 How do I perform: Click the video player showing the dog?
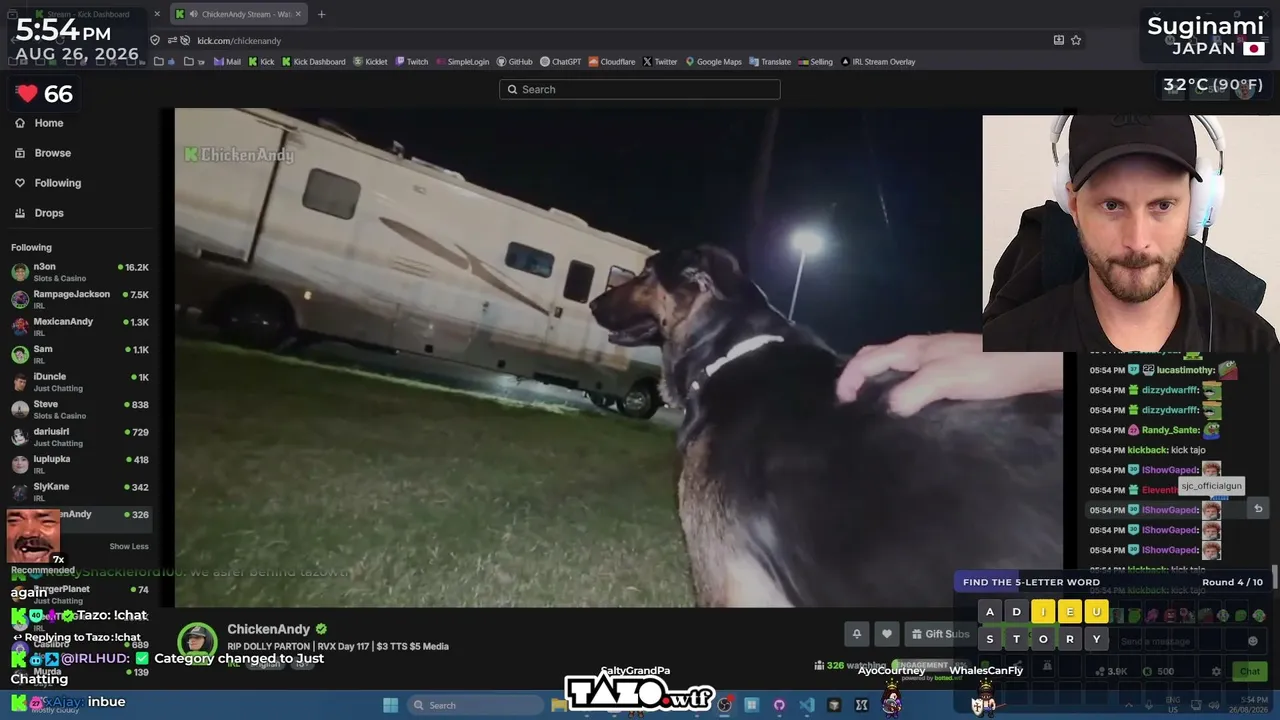click(x=618, y=357)
